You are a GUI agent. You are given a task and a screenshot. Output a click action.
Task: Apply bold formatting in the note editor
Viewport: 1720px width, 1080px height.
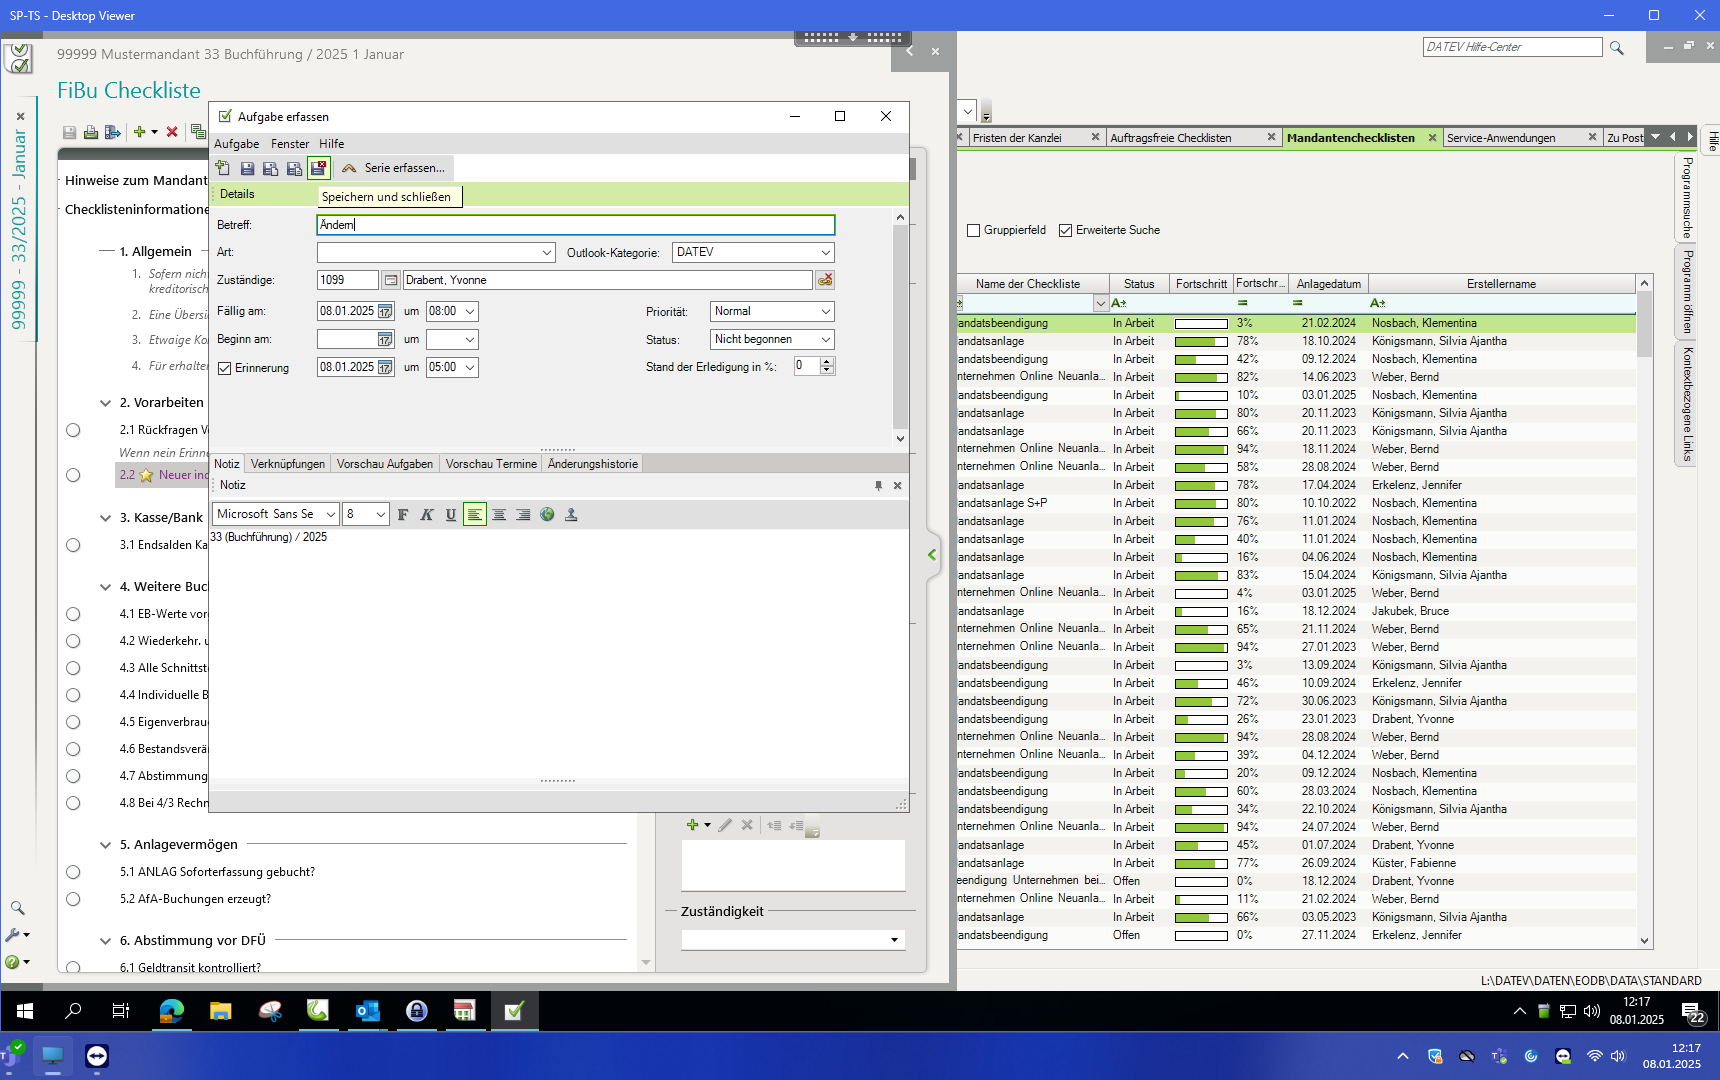click(403, 515)
